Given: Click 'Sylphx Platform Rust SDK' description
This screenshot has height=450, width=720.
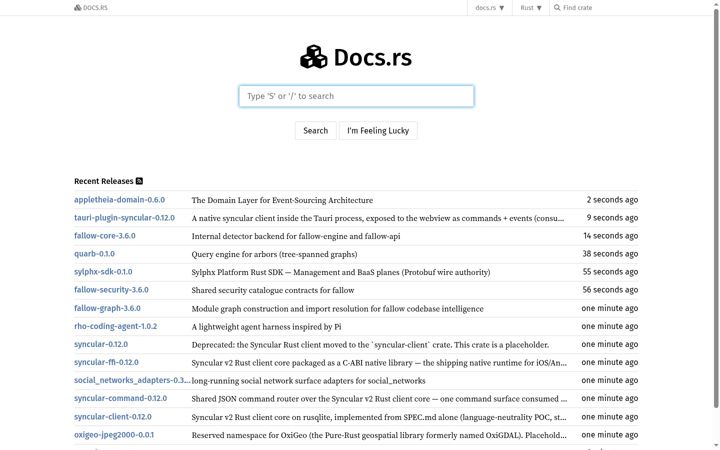Looking at the screenshot, I should click(341, 272).
